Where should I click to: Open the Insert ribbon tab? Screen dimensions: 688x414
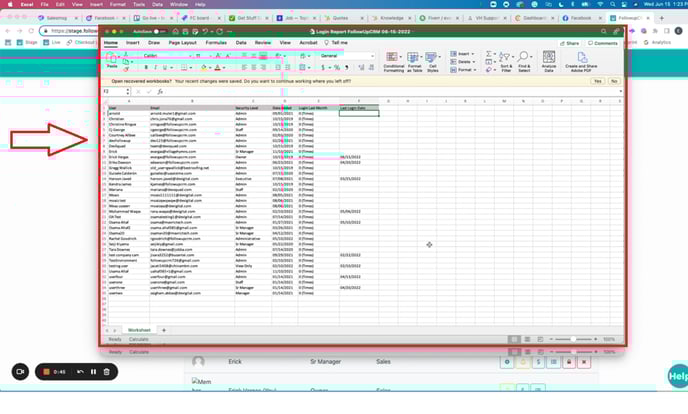[x=133, y=43]
